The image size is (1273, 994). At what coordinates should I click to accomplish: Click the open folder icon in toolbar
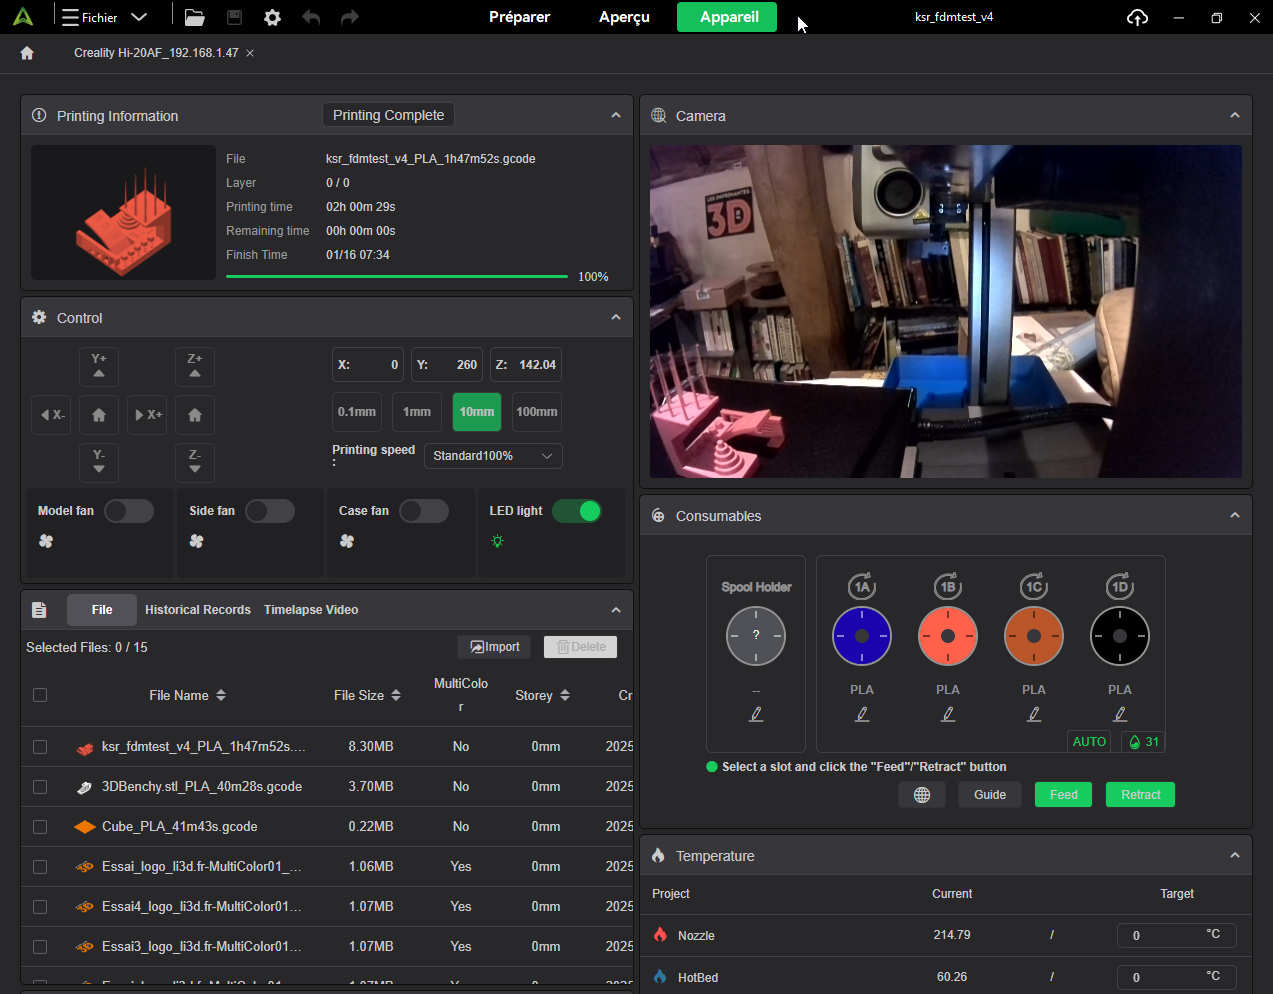coord(195,17)
